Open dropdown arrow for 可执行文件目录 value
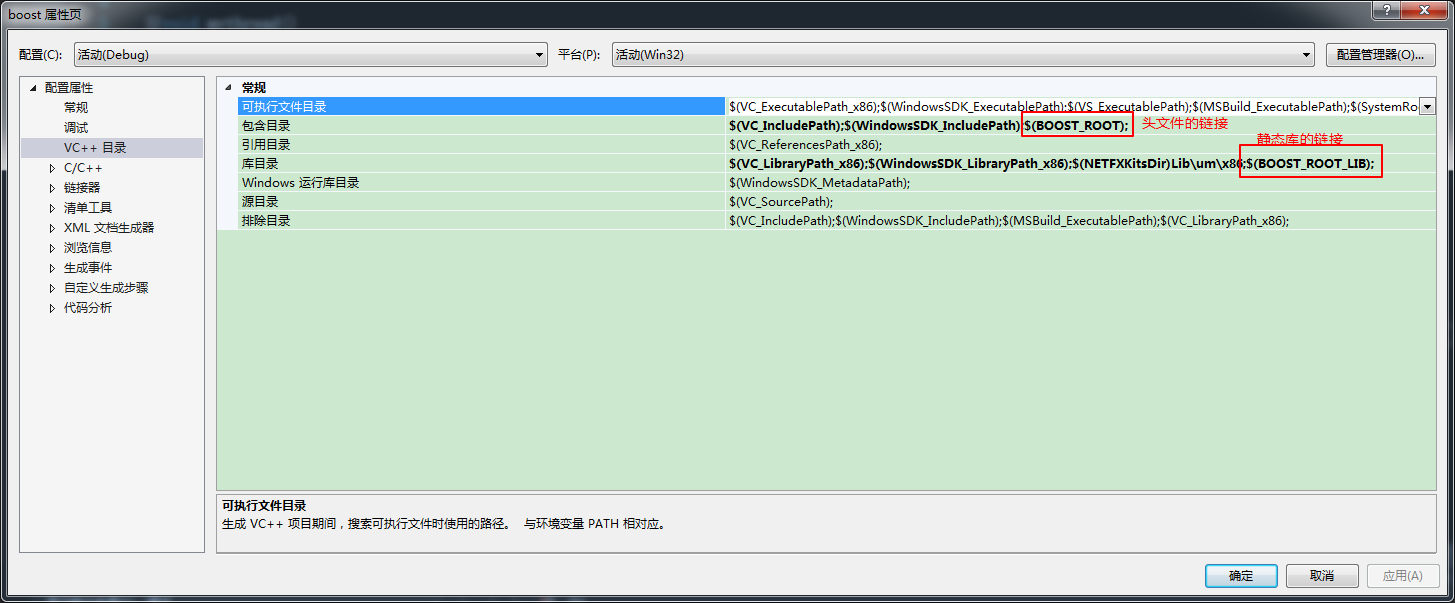Image resolution: width=1455 pixels, height=603 pixels. tap(1427, 107)
